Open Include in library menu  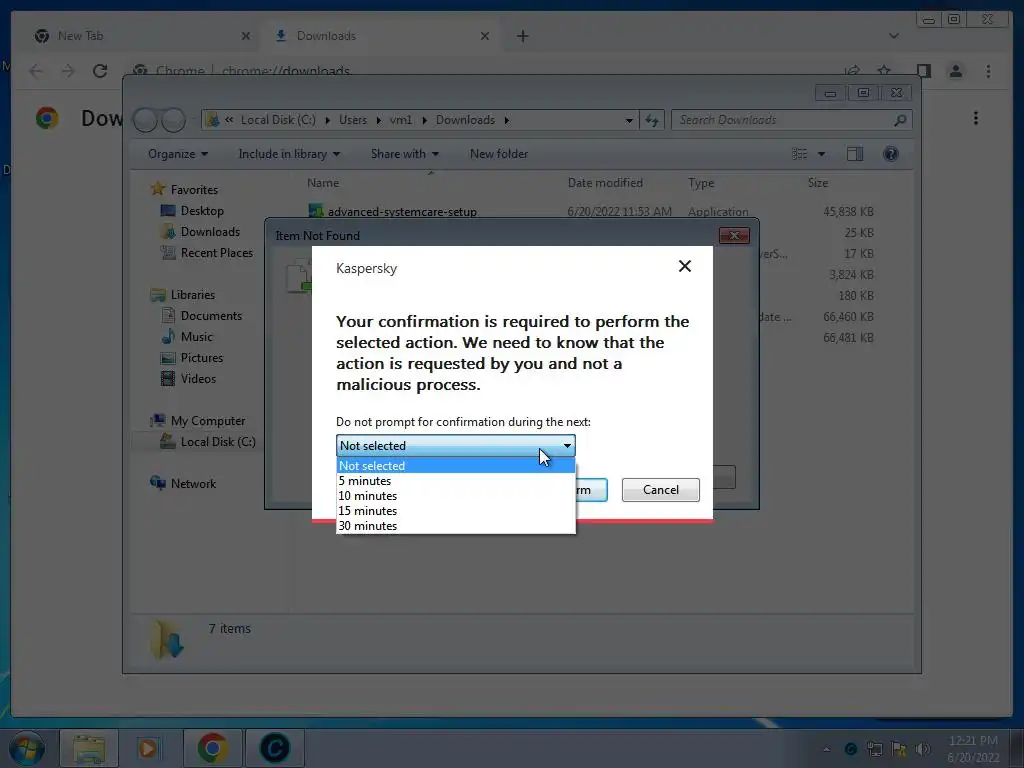(x=289, y=154)
